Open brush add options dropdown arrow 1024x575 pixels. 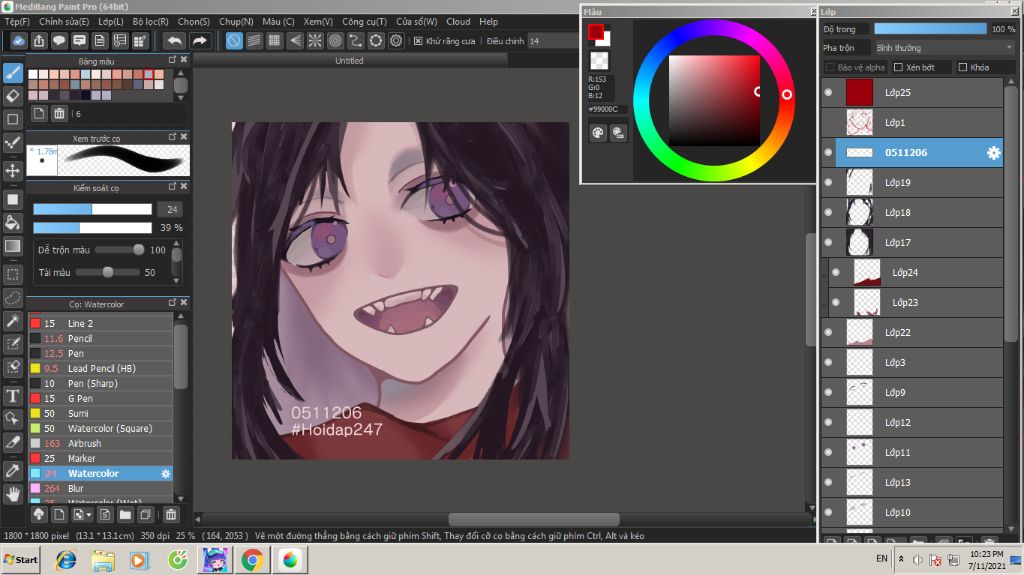point(89,515)
